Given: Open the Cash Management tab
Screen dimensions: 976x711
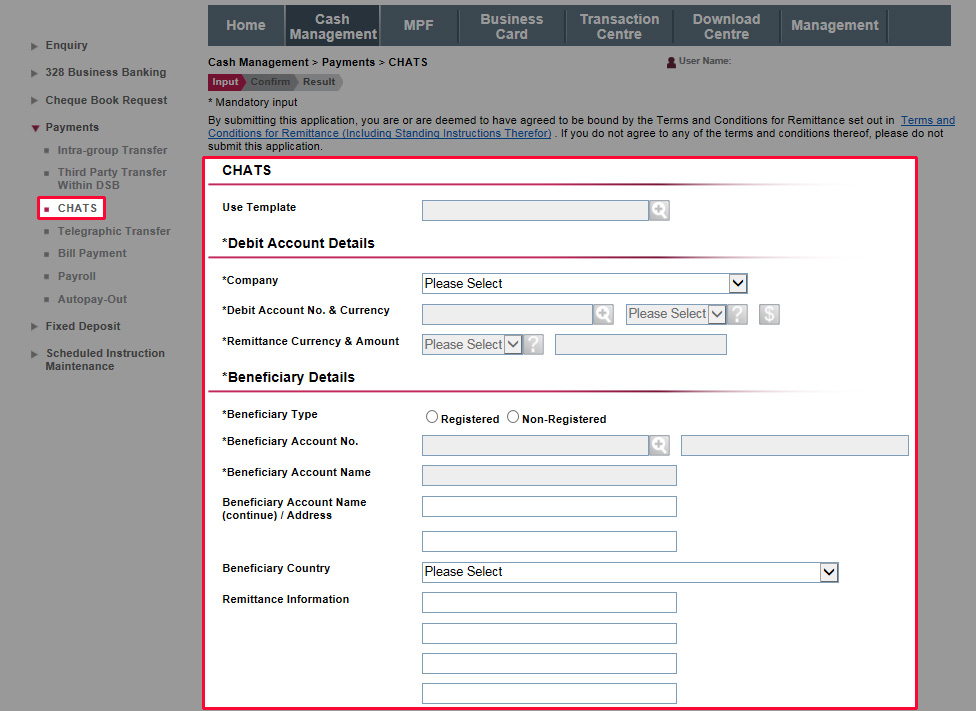Looking at the screenshot, I should [x=332, y=27].
